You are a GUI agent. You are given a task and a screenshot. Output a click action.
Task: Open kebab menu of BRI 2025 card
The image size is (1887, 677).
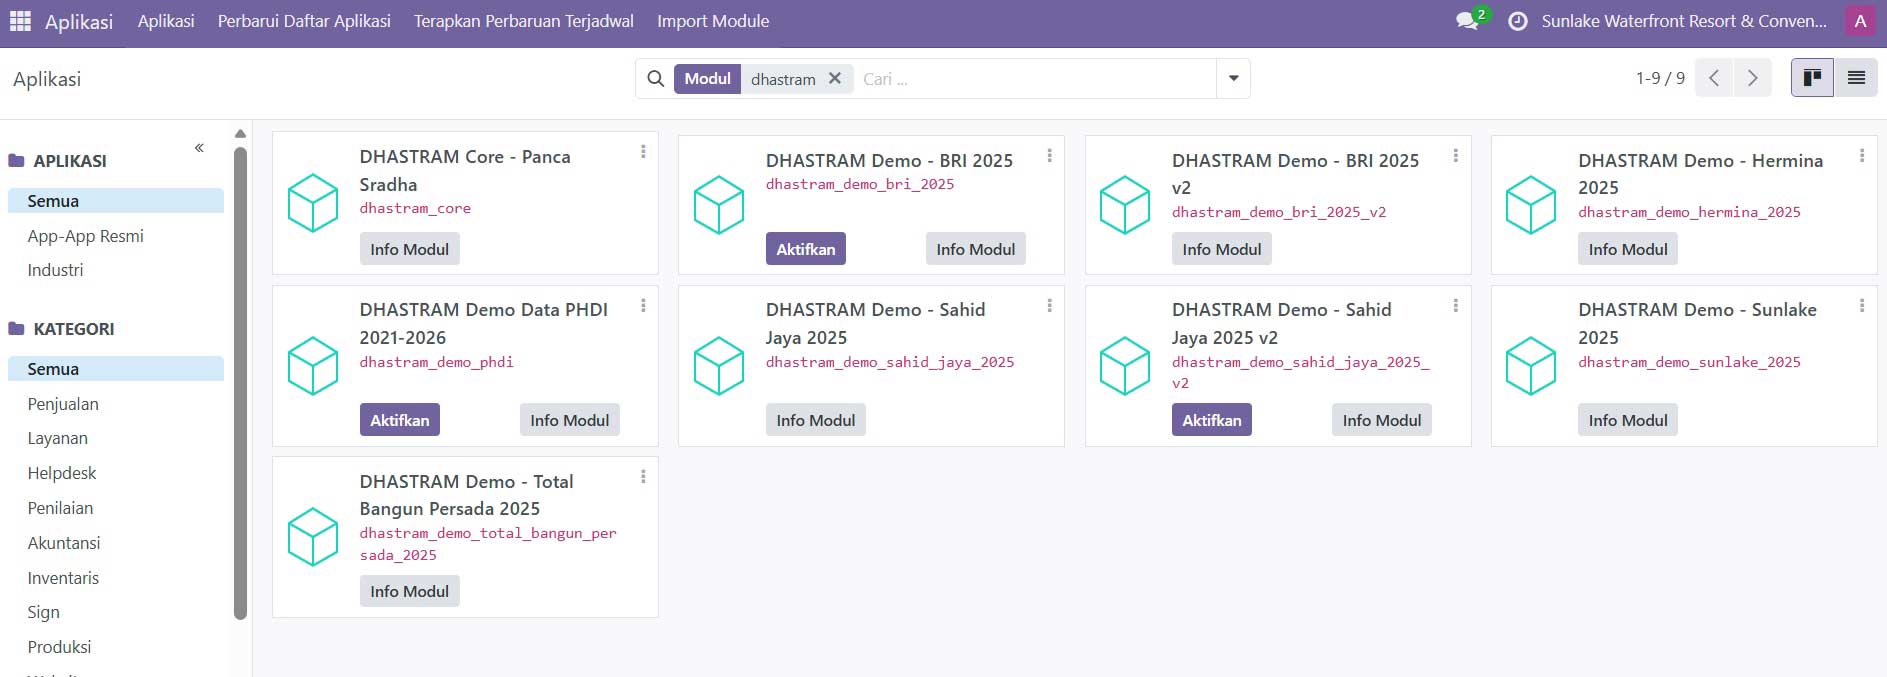click(x=1049, y=156)
